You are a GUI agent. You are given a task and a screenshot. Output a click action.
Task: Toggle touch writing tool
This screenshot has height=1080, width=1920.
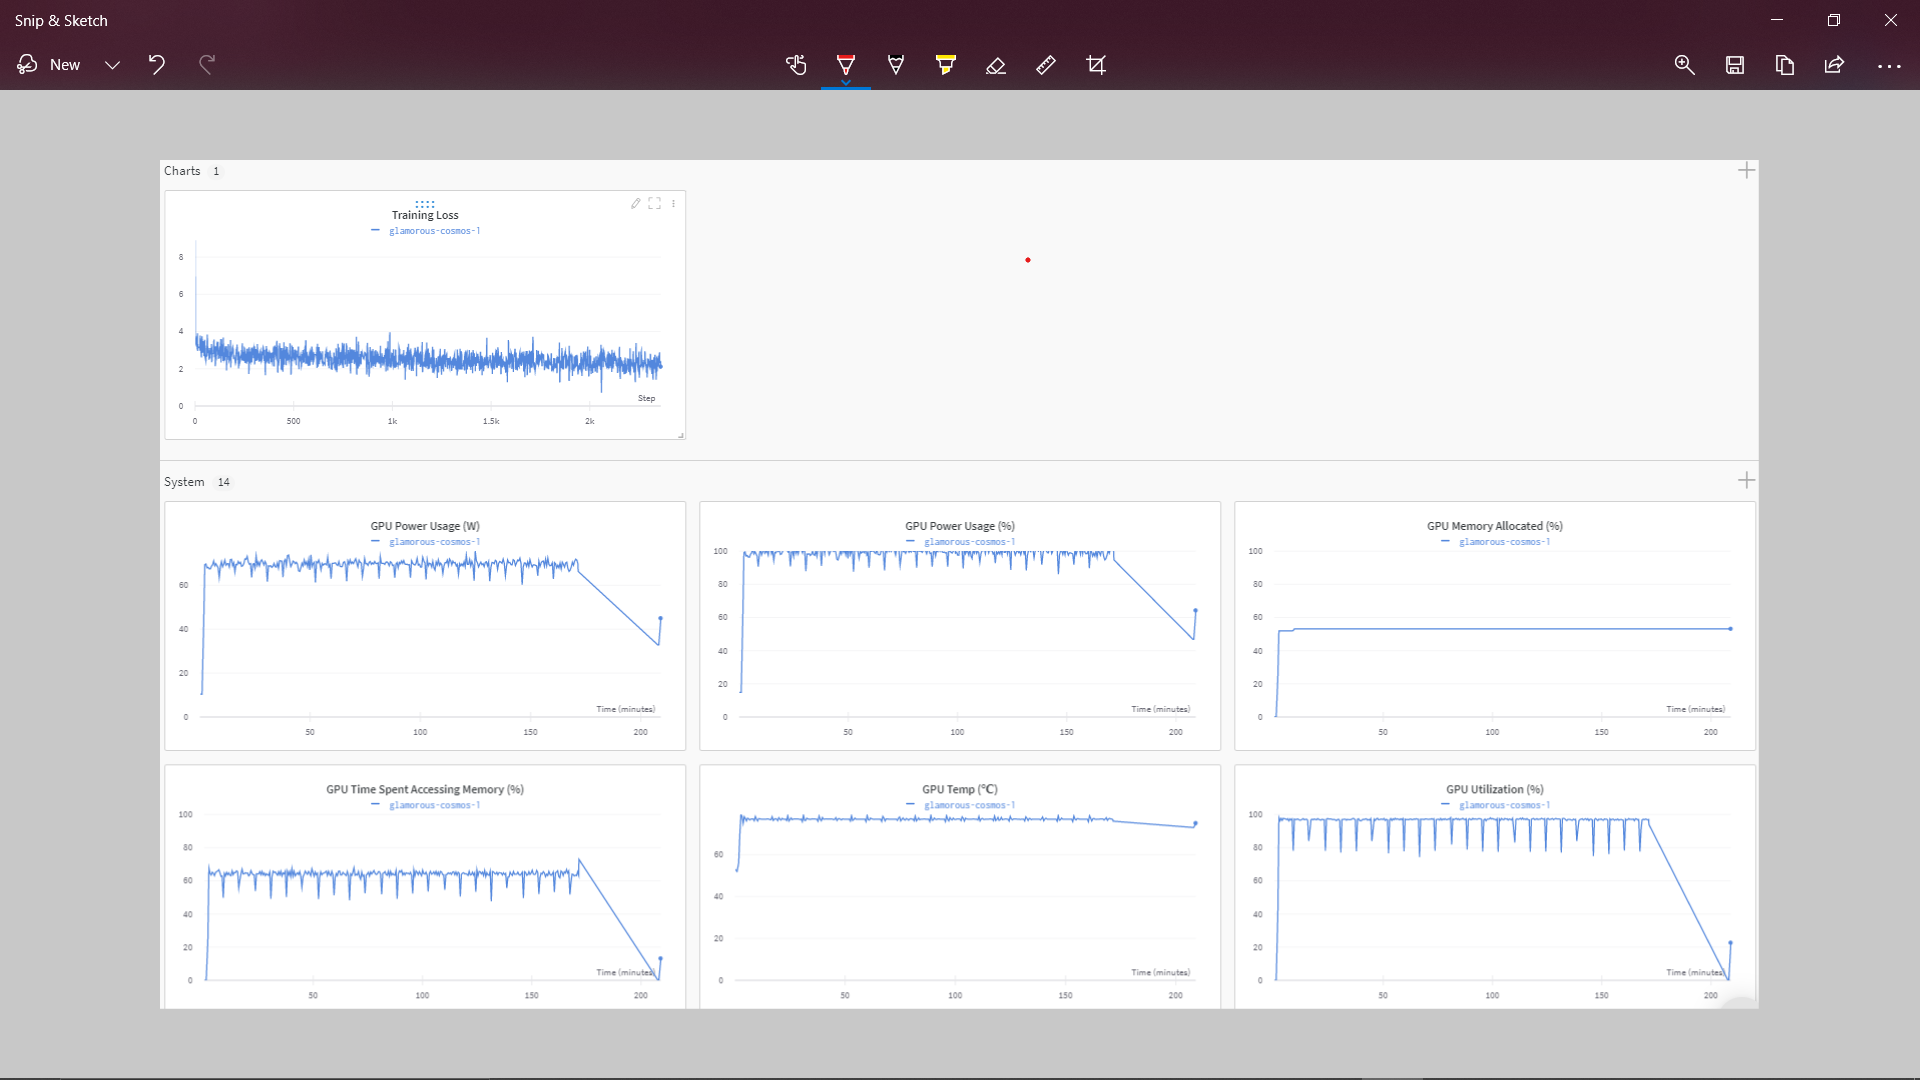click(x=796, y=65)
